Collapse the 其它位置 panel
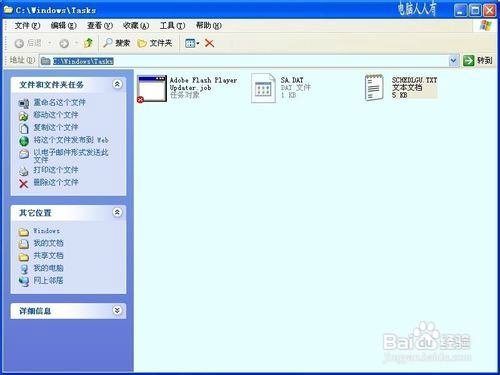500x375 pixels. [117, 212]
